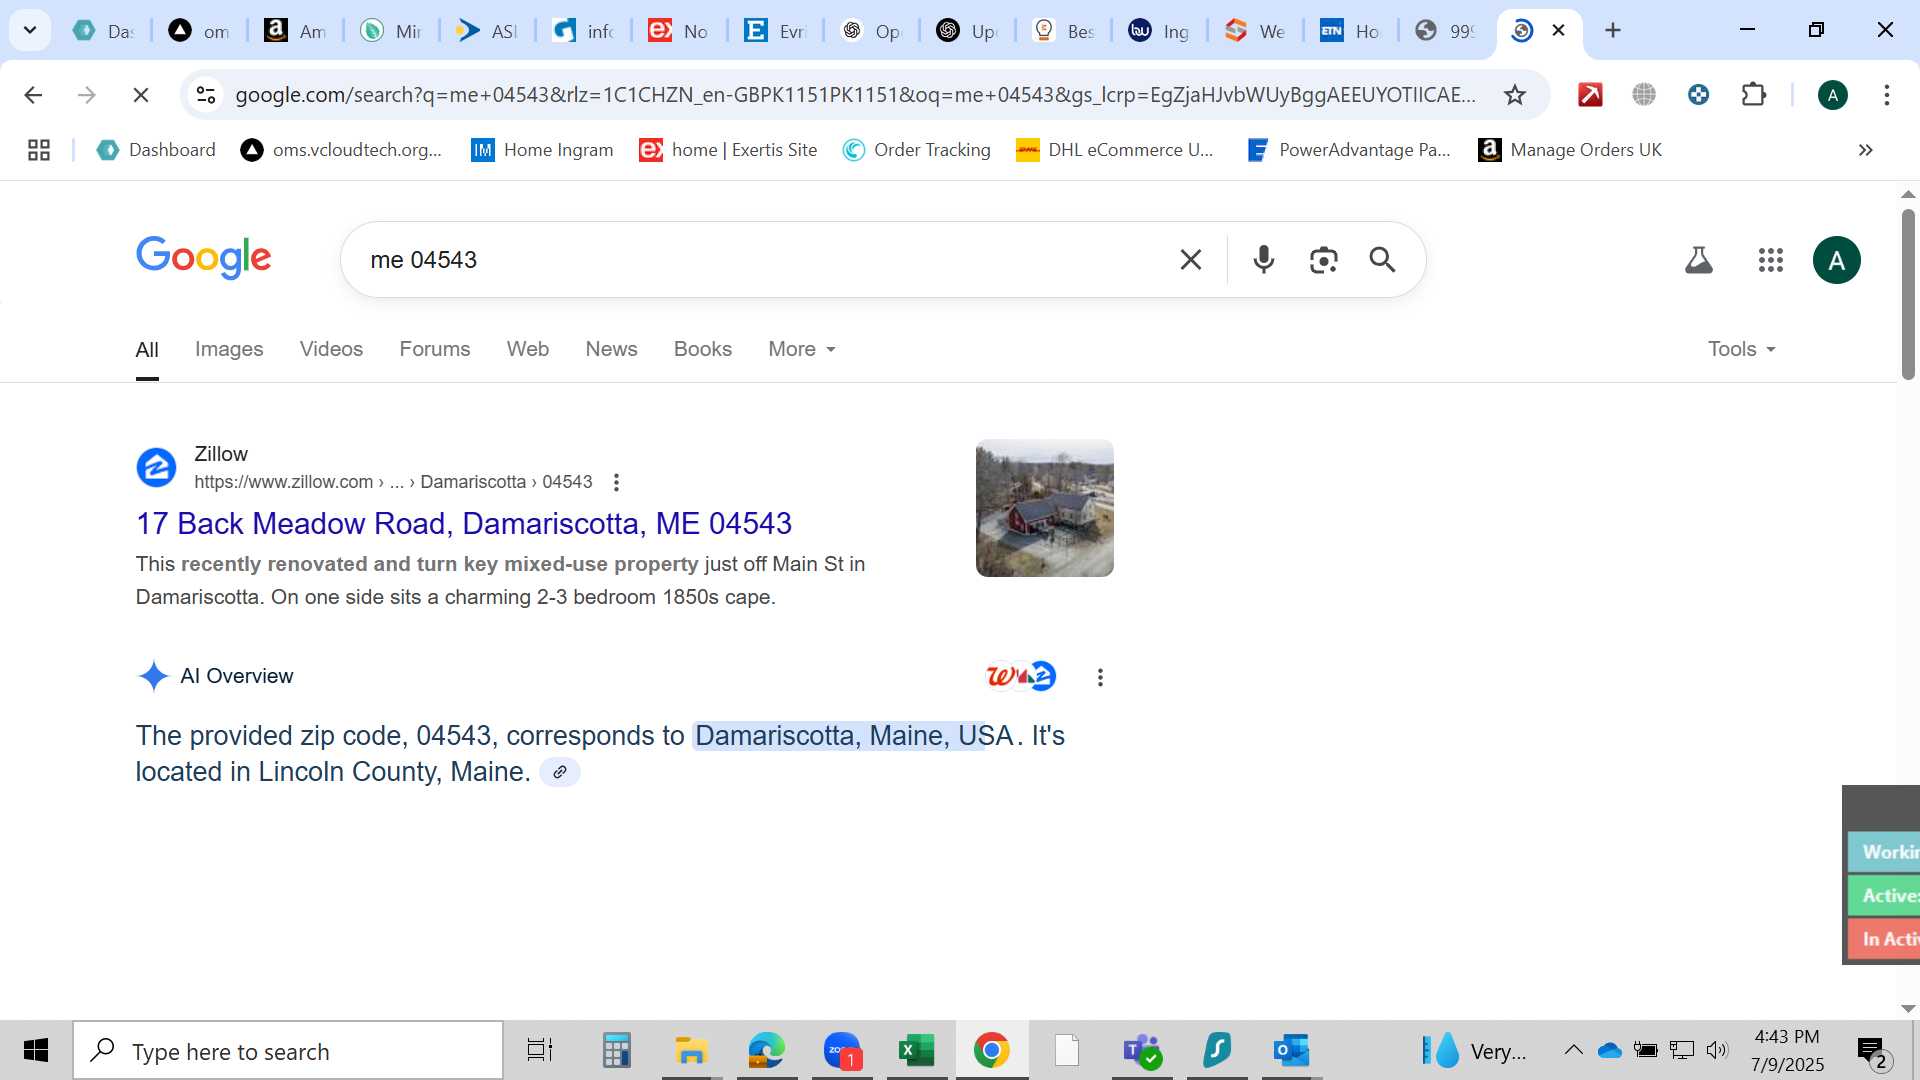The width and height of the screenshot is (1920, 1080).
Task: Click the Google logo
Action: pos(203,258)
